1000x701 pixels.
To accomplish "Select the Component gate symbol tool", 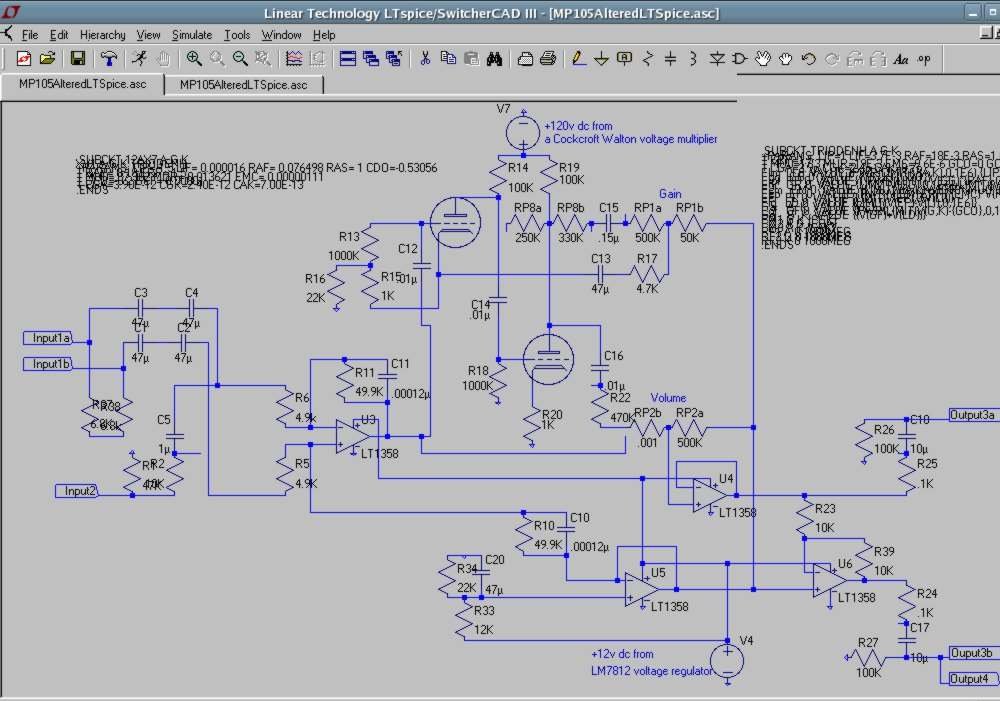I will [740, 59].
